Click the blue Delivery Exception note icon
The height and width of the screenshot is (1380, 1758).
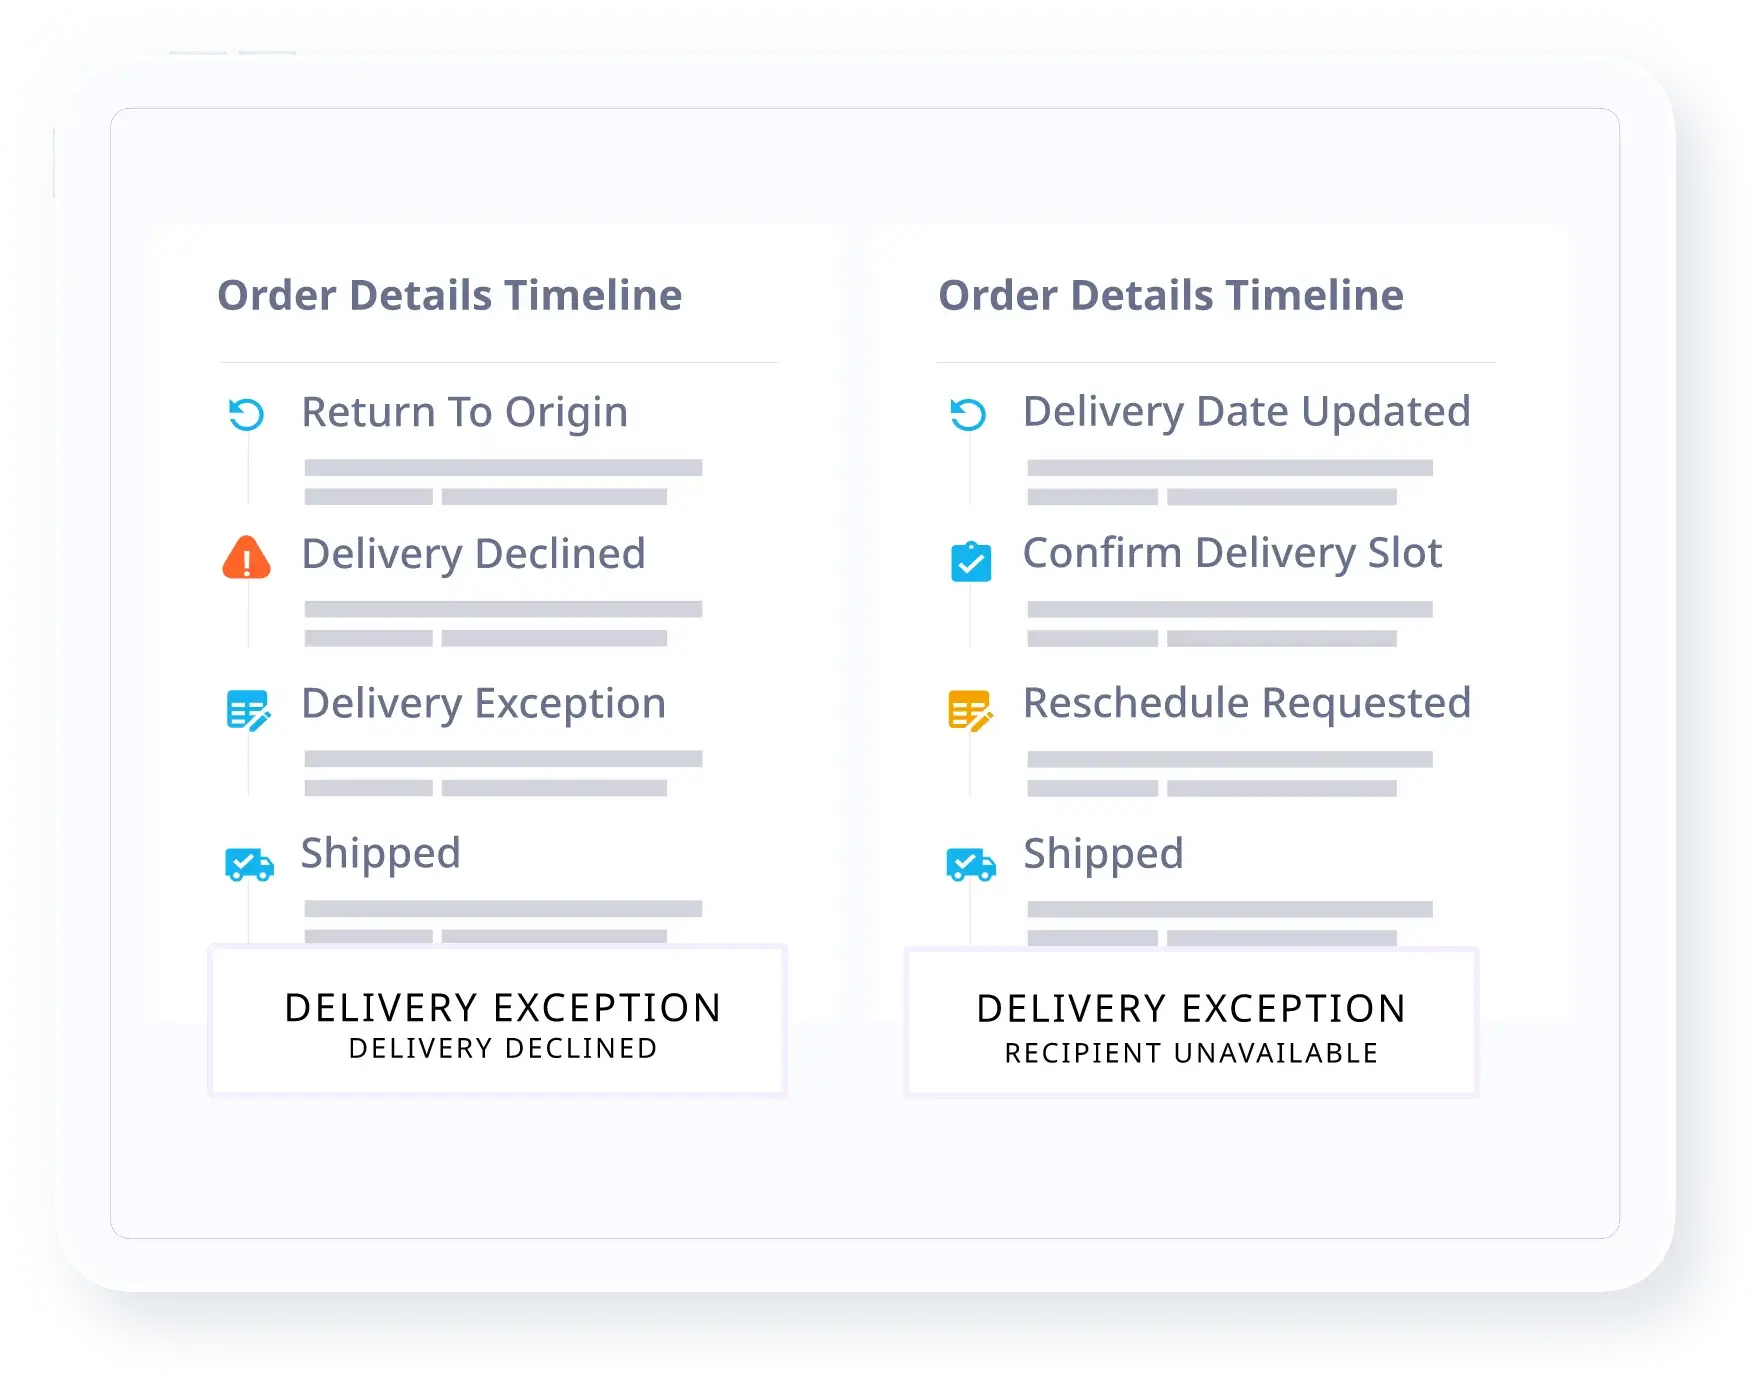(x=248, y=710)
